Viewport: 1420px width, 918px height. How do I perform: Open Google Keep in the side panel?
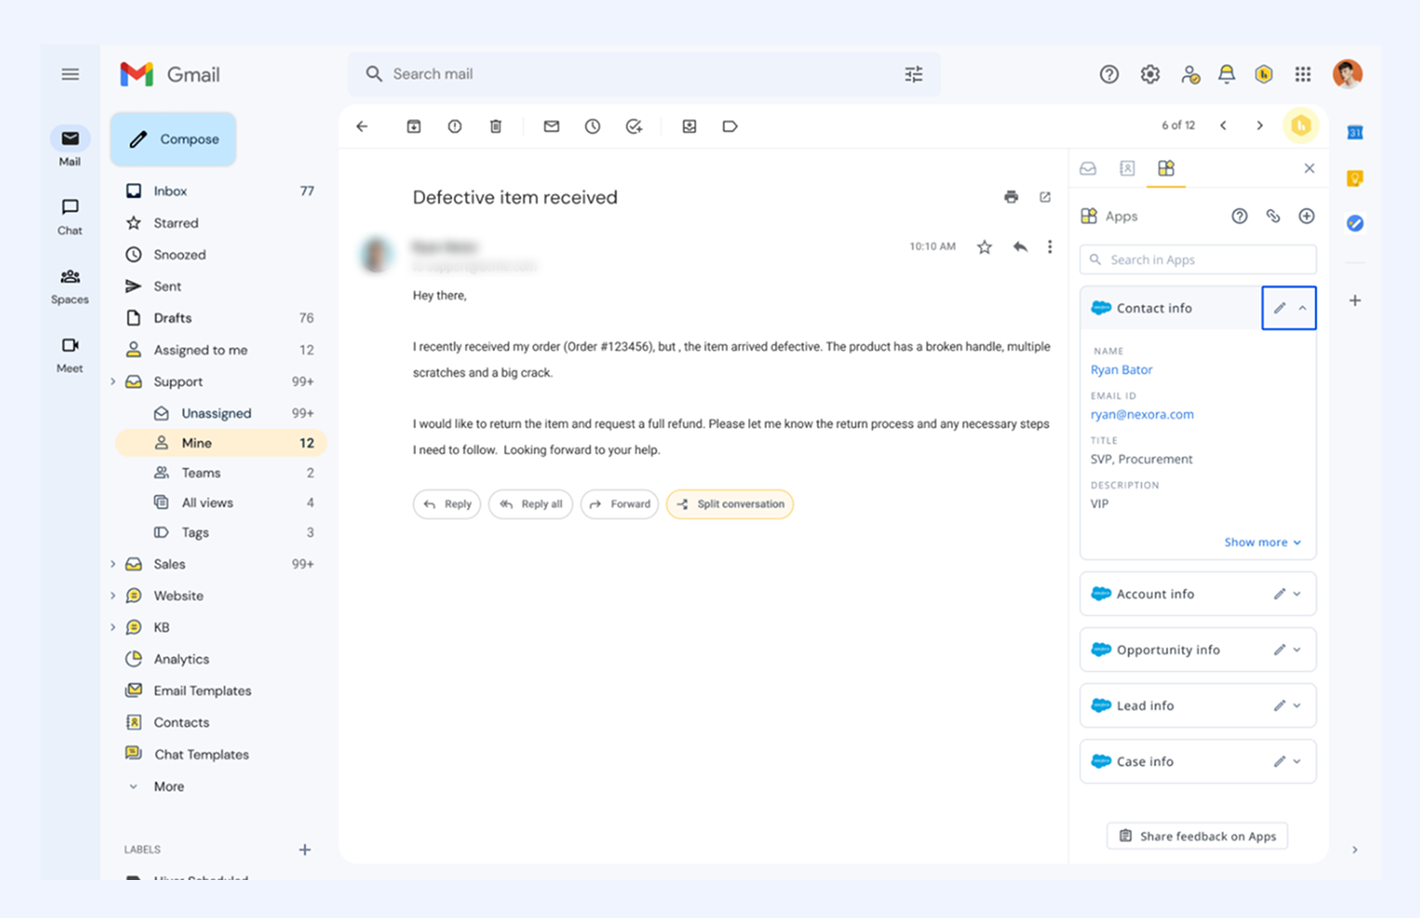pyautogui.click(x=1355, y=178)
